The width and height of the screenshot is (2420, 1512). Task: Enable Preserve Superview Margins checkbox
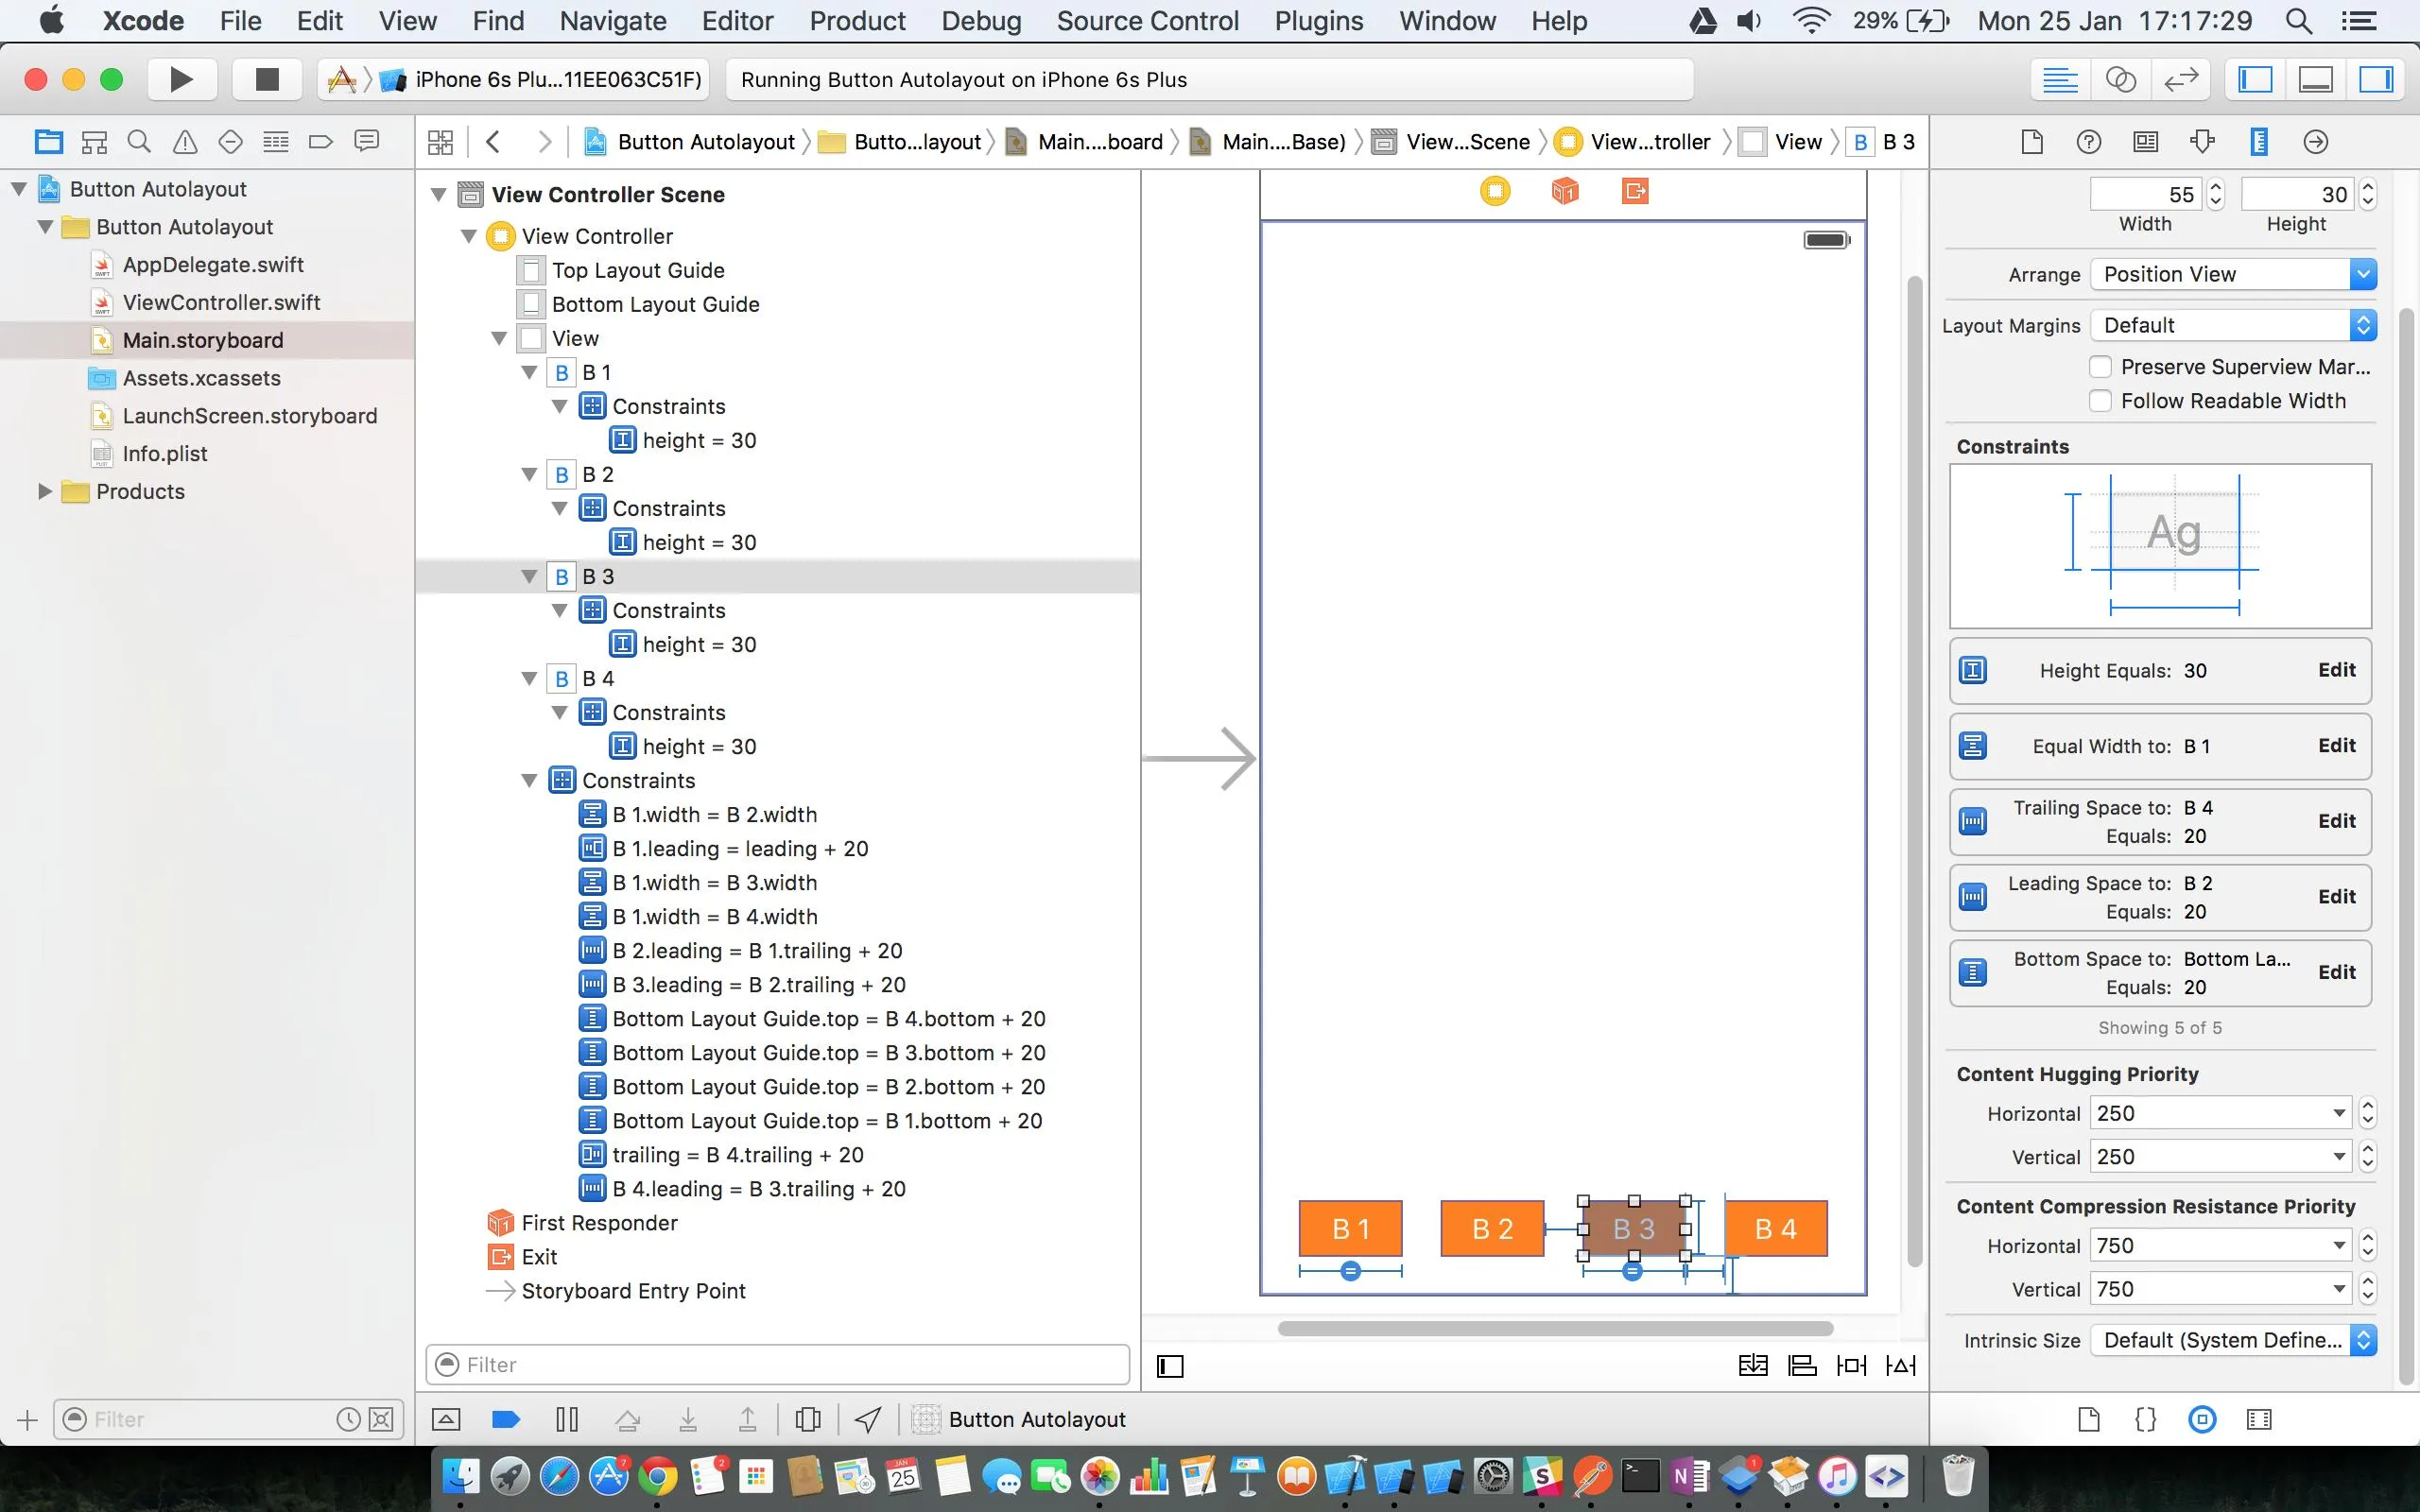tap(2100, 367)
